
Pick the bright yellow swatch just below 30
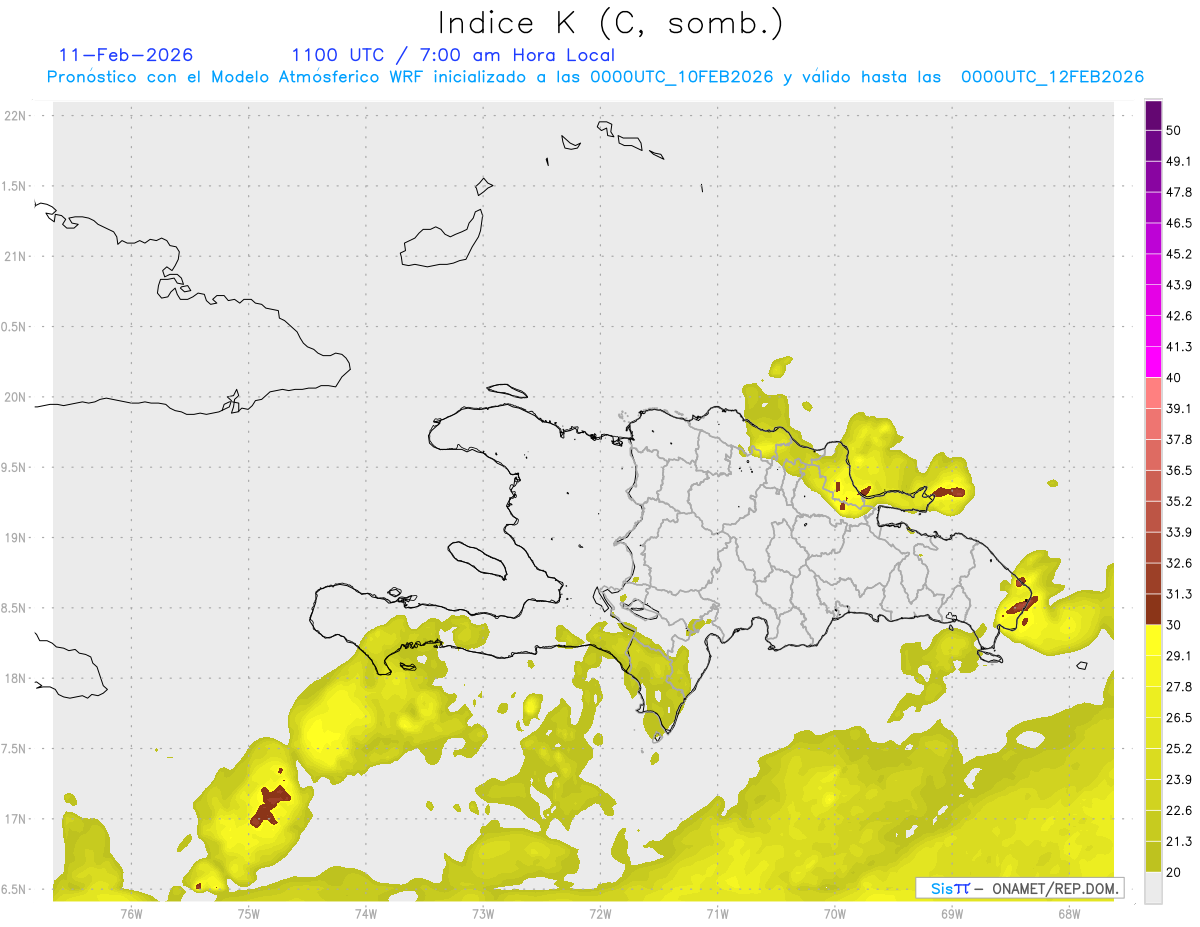tap(1153, 640)
